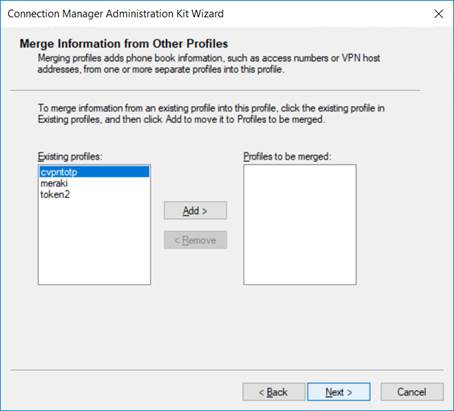Click the Profiles to be merged label

[x=287, y=156]
